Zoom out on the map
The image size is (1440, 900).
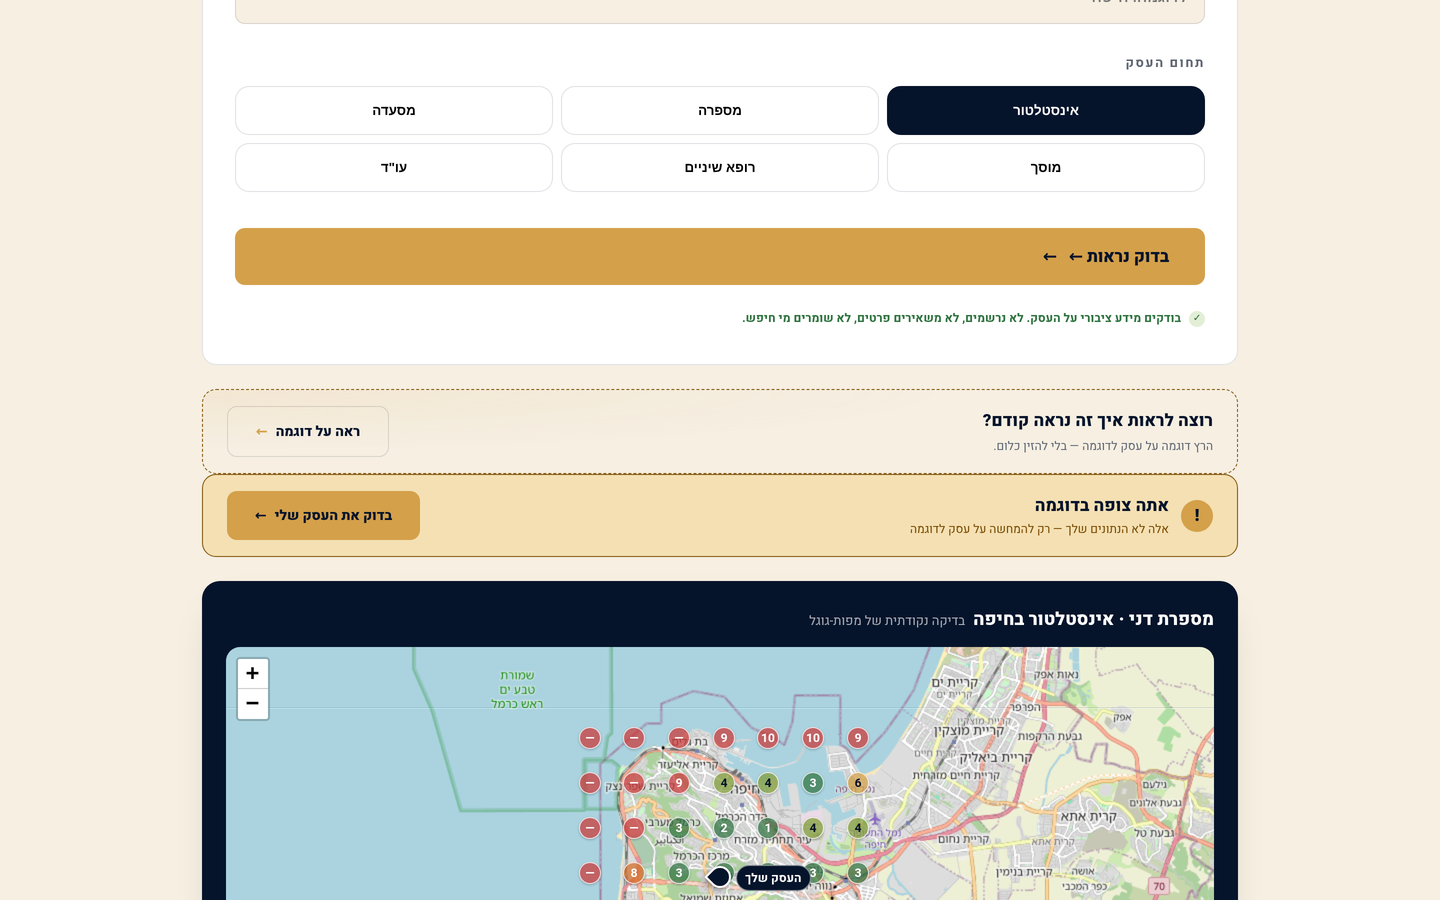coord(252,704)
